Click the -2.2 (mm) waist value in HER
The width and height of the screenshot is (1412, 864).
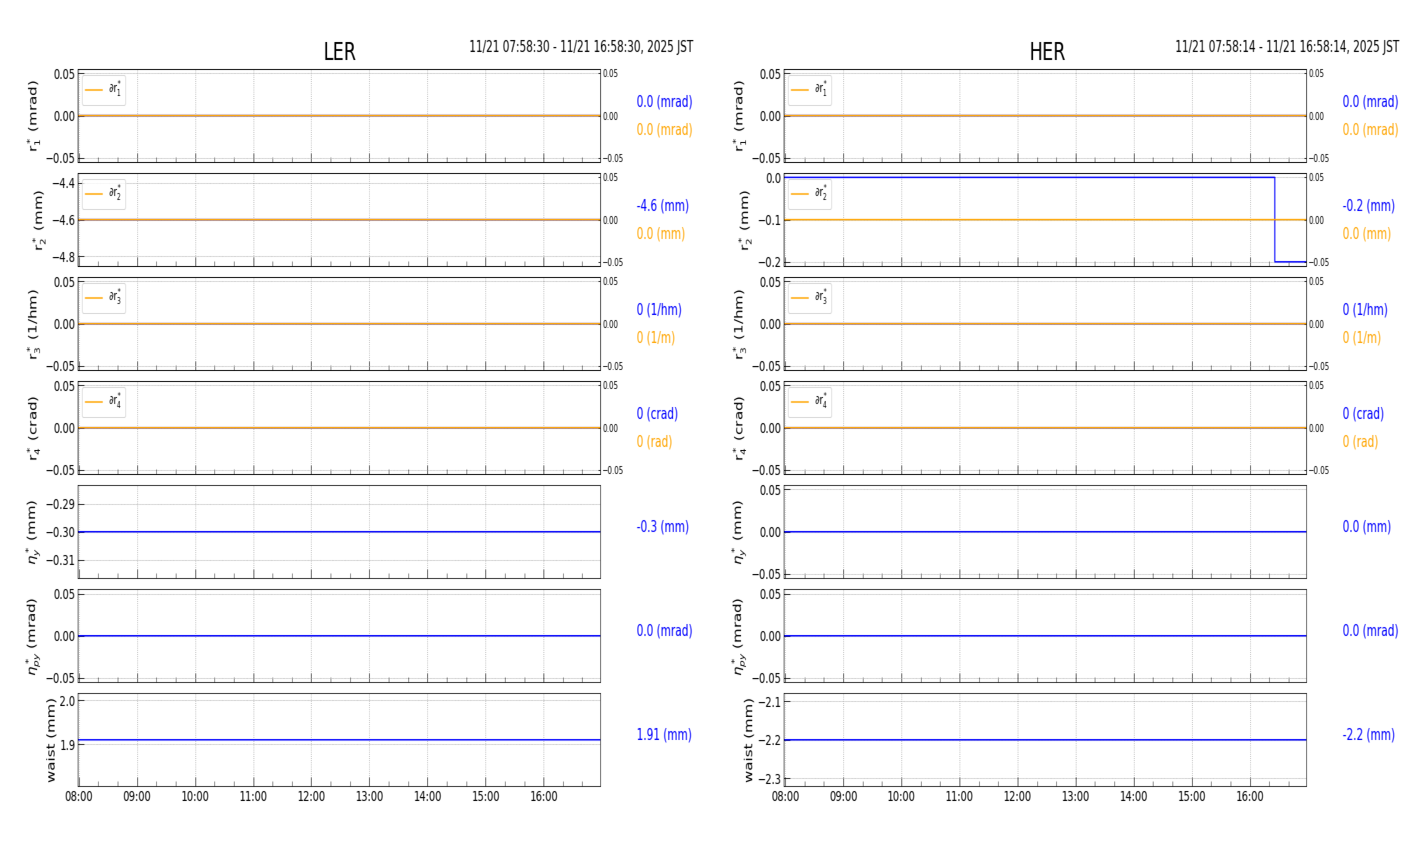1368,735
